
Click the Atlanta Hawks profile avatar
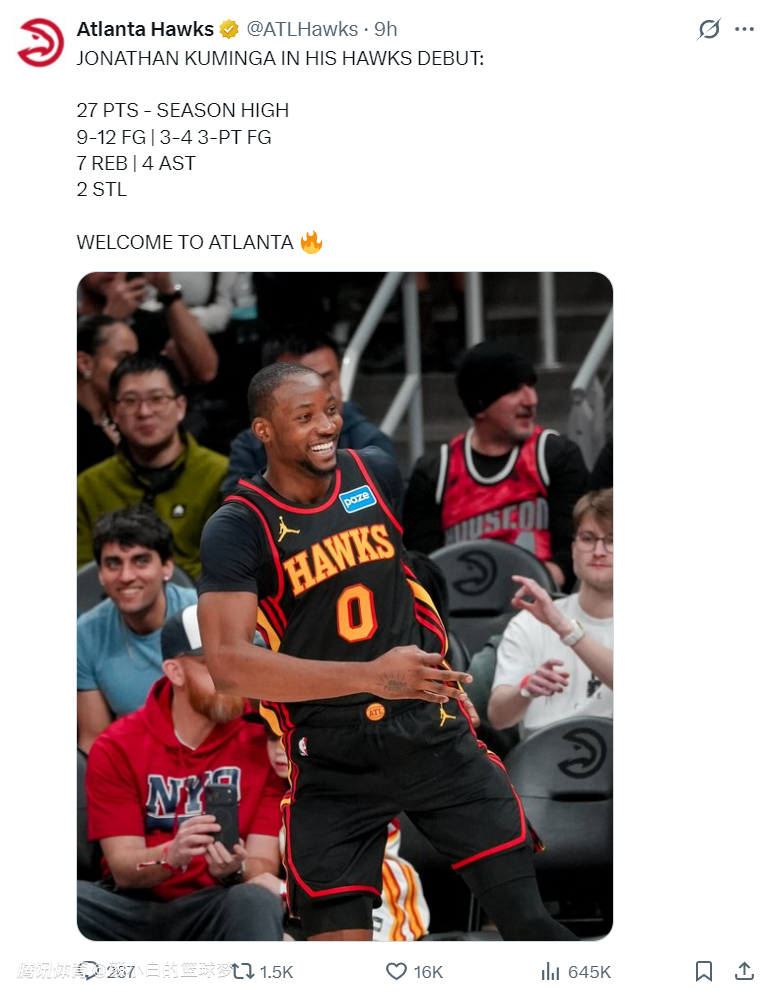click(40, 42)
